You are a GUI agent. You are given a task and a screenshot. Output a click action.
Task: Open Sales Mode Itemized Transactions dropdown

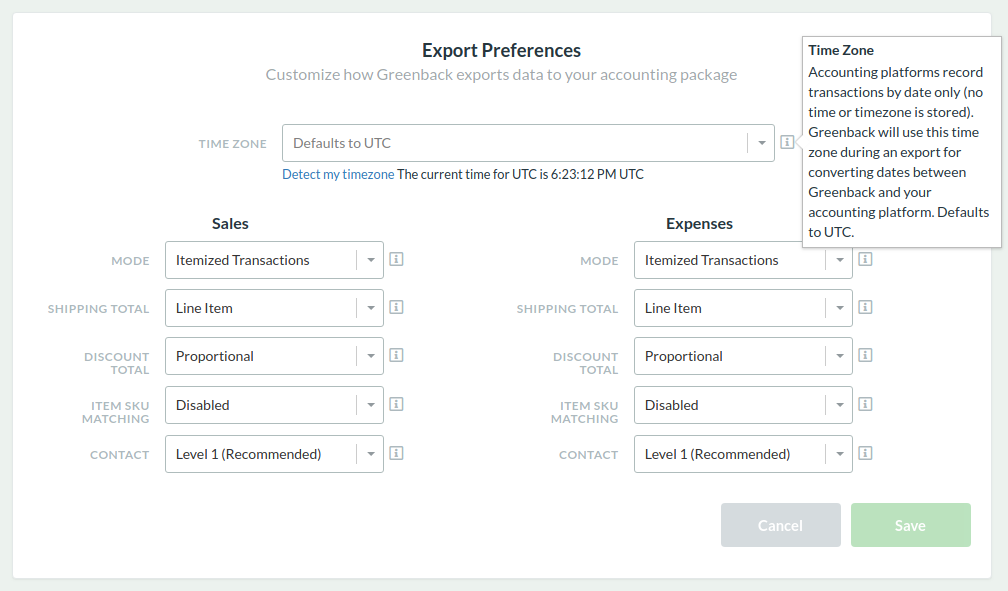tap(274, 260)
